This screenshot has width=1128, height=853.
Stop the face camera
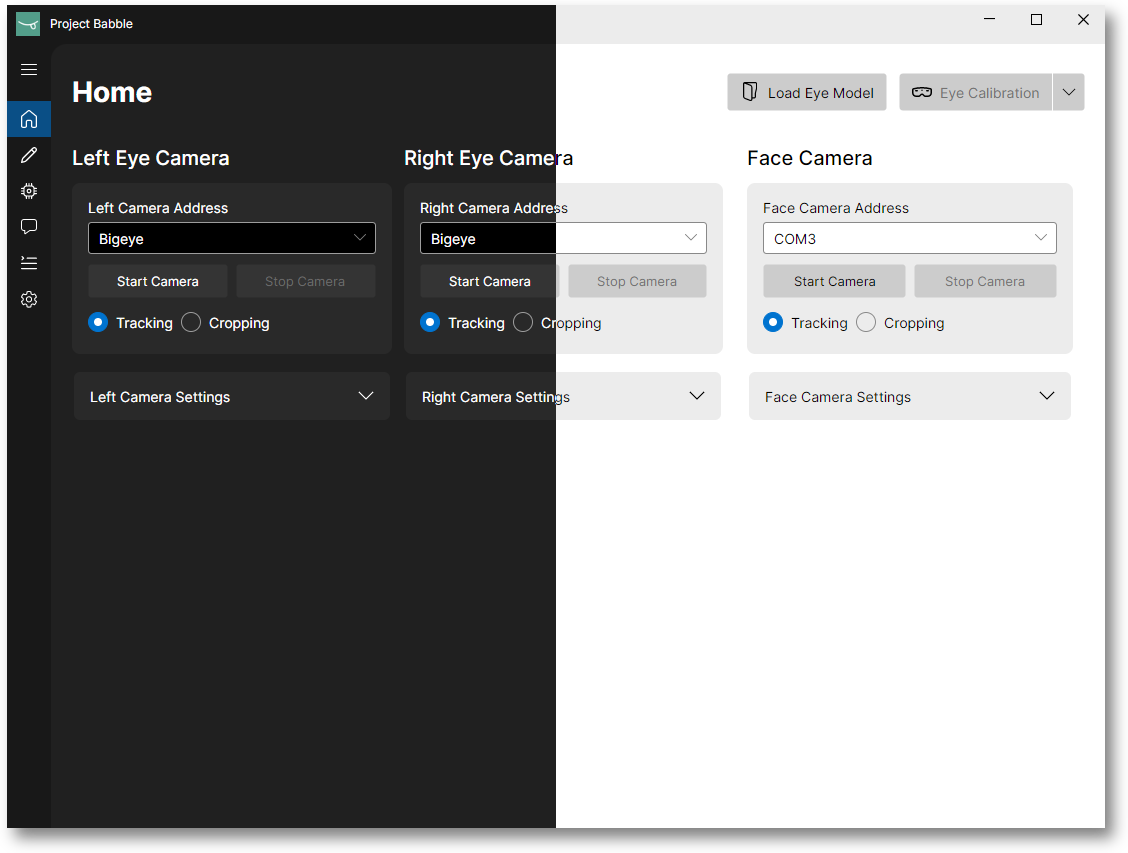[985, 281]
